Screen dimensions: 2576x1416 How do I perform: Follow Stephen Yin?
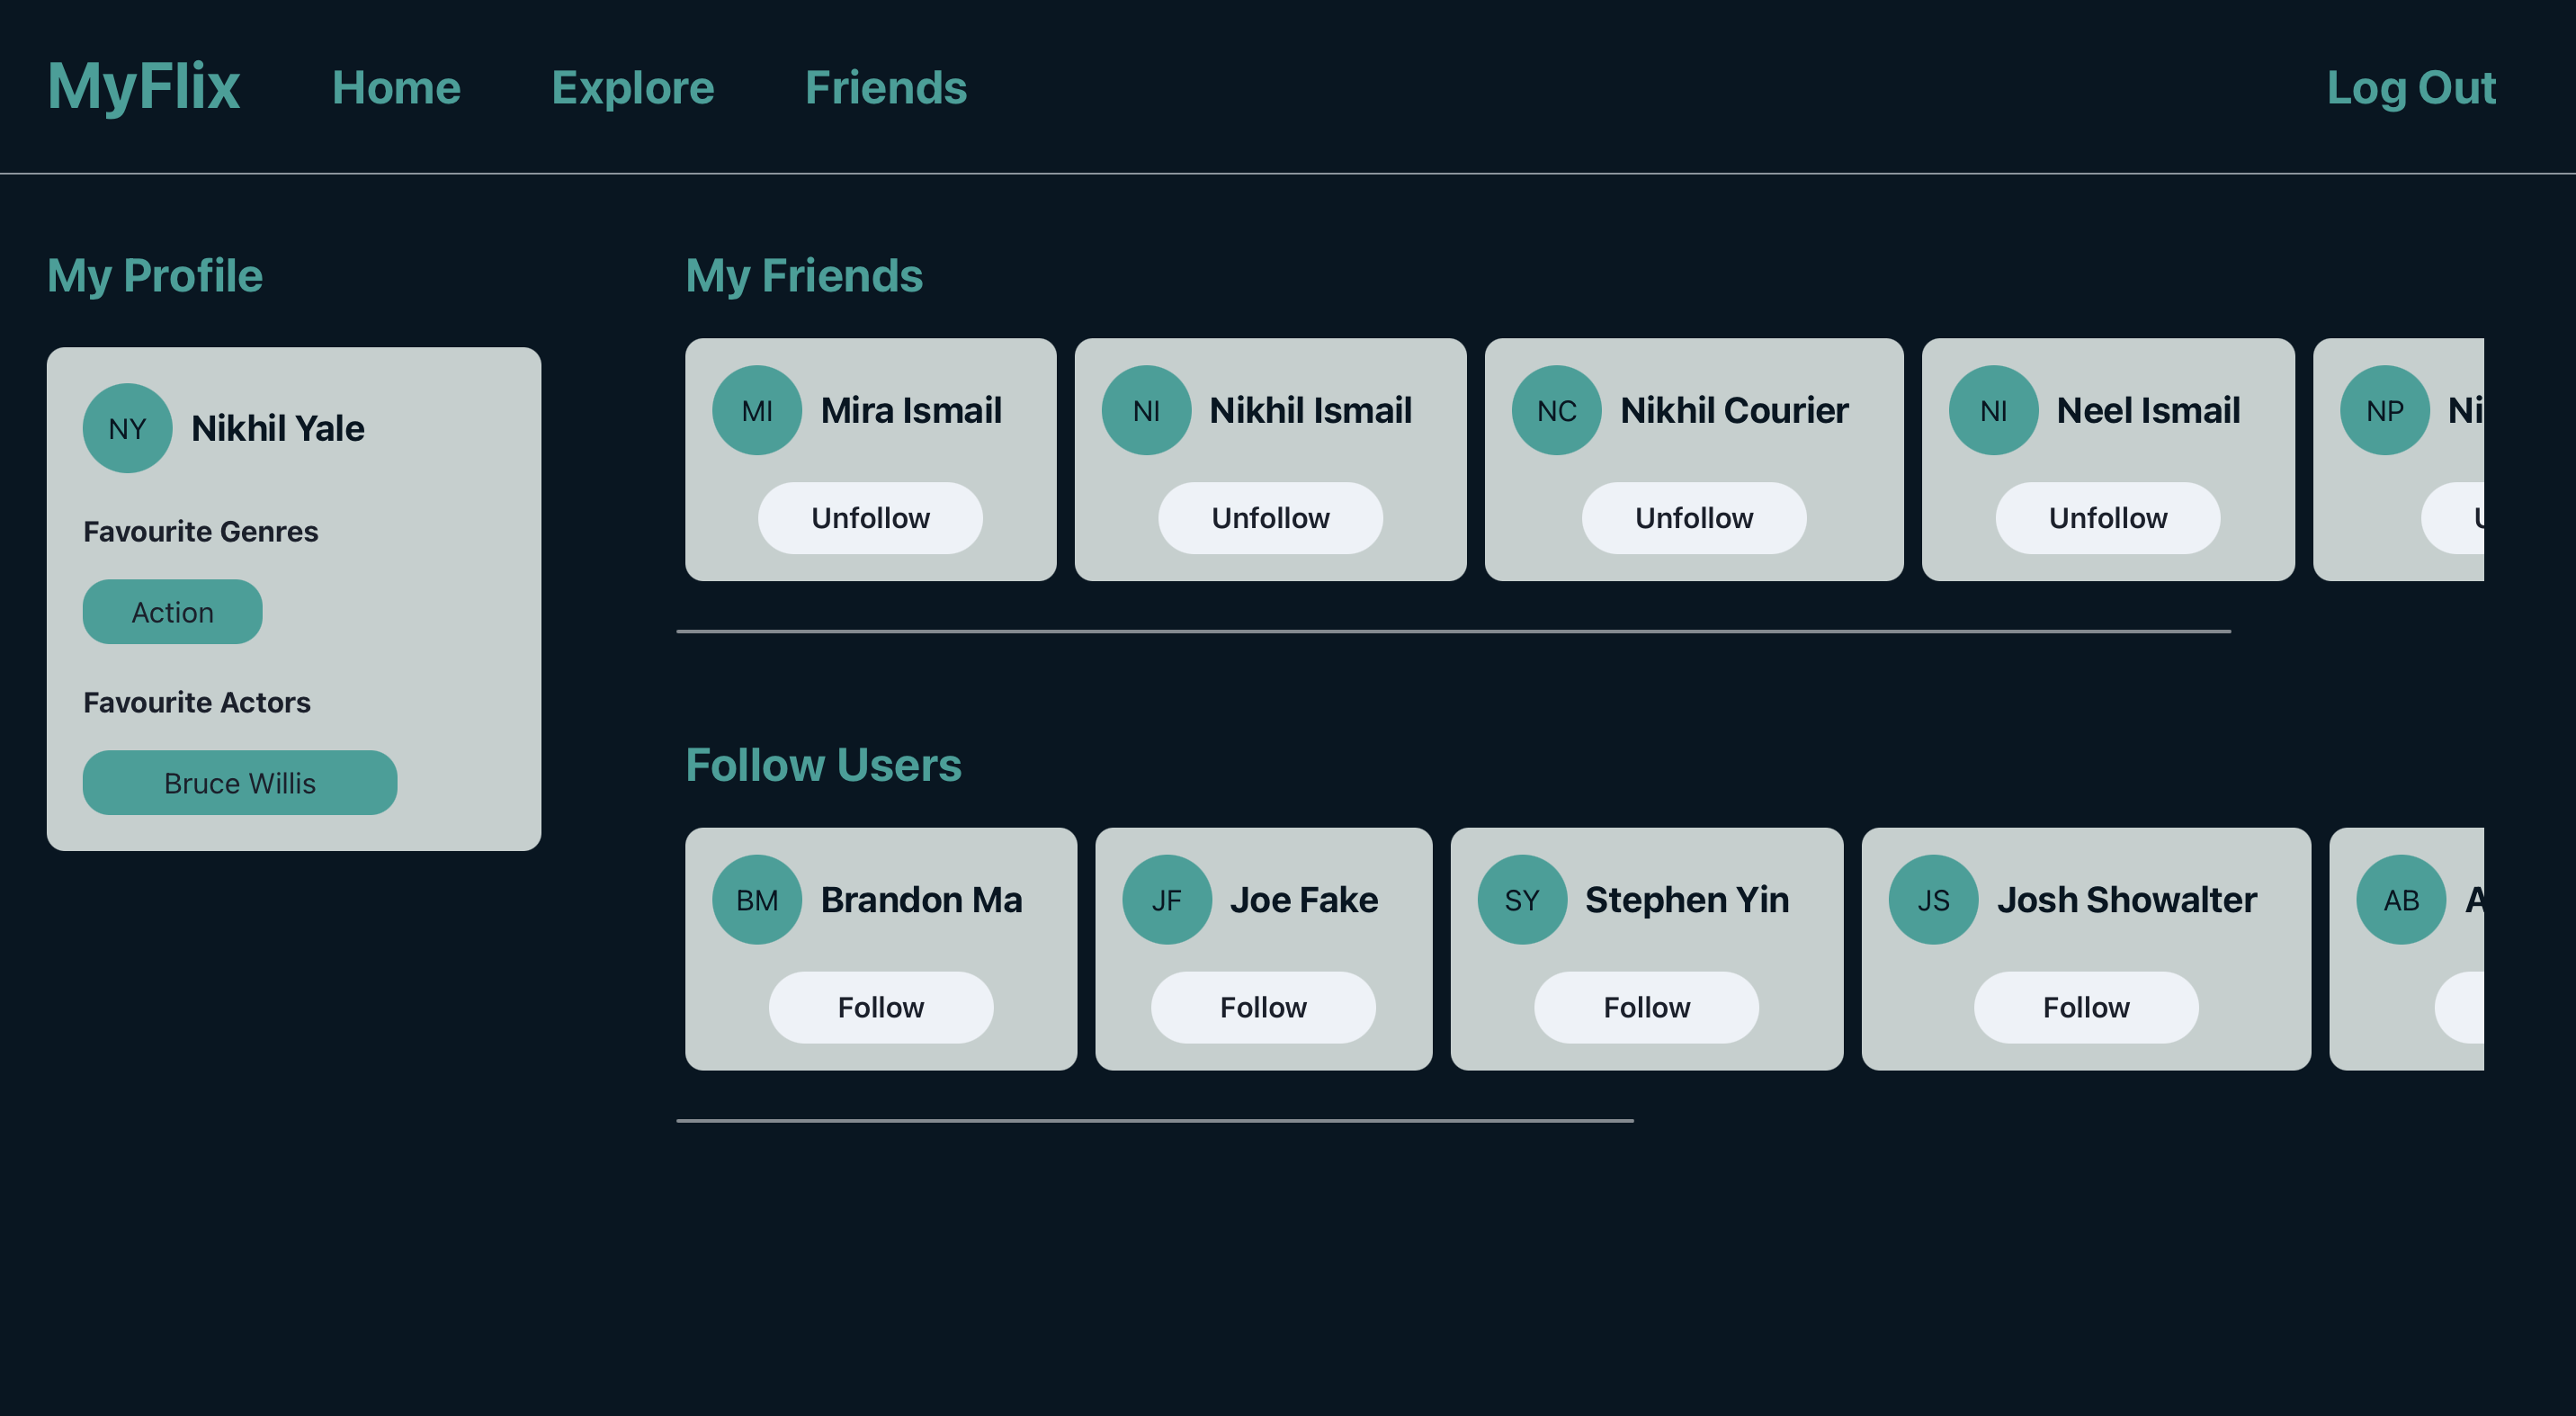1646,1007
